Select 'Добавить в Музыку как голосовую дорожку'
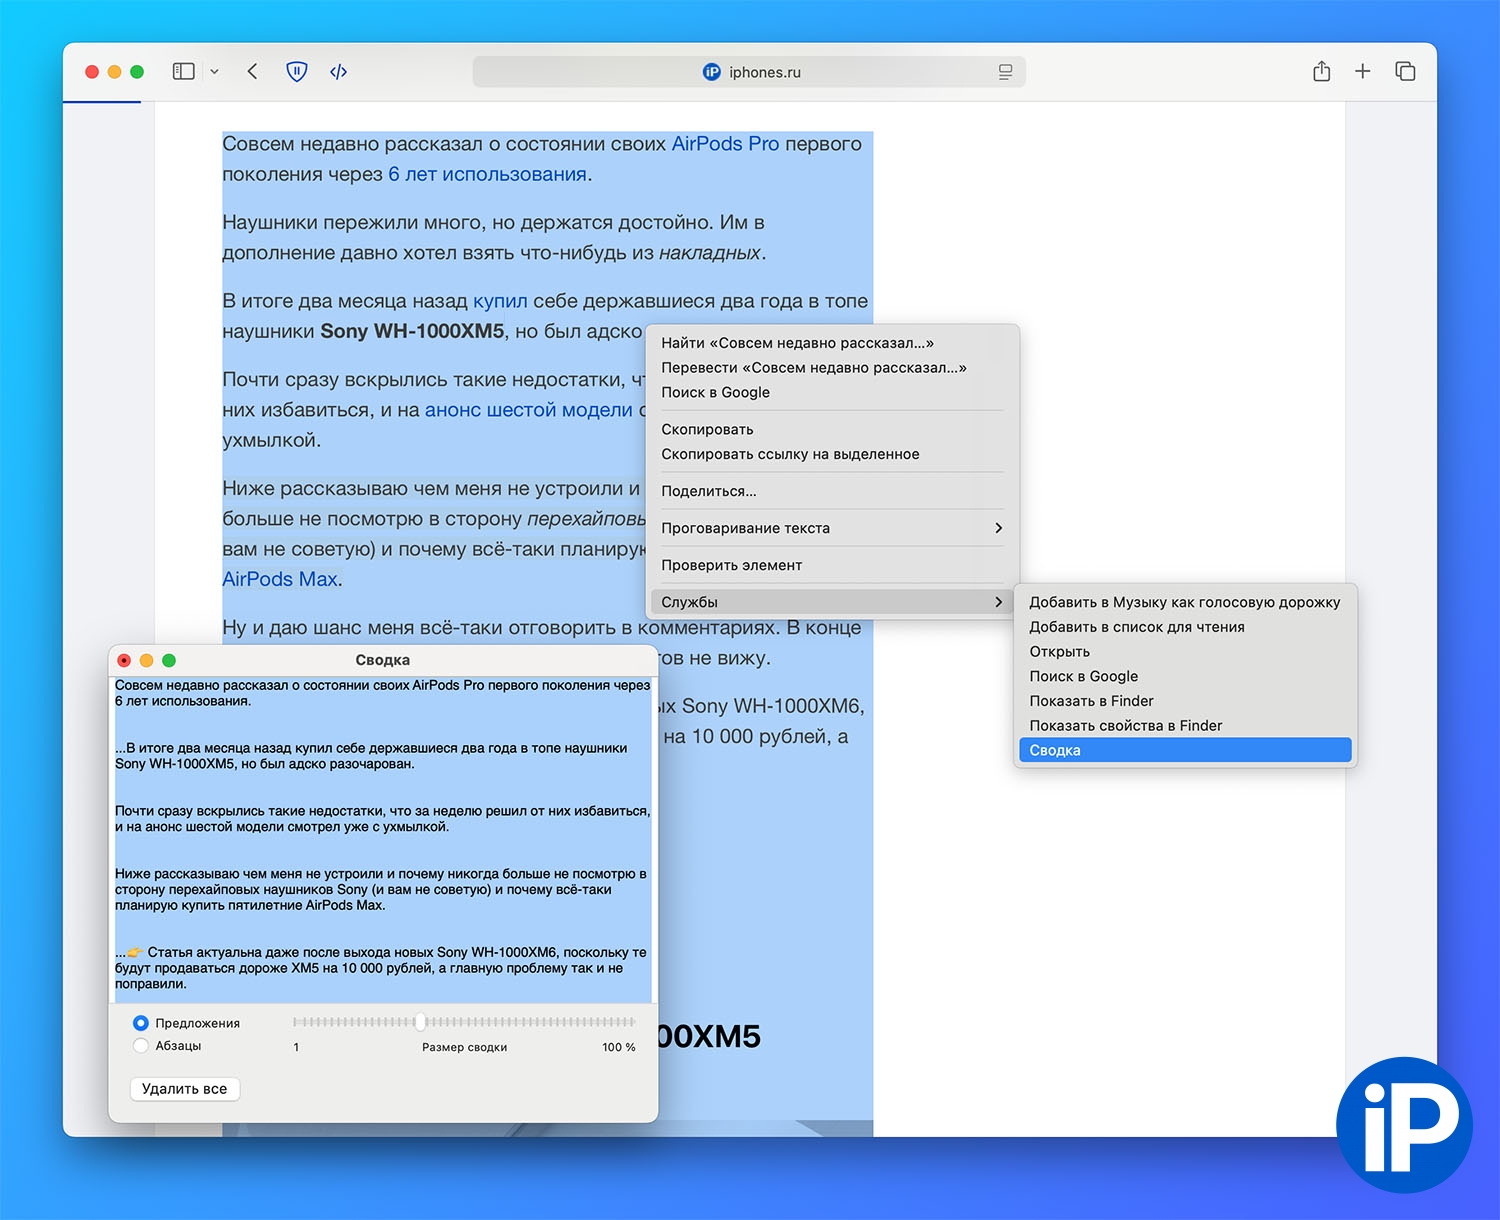This screenshot has width=1500, height=1220. point(1185,602)
